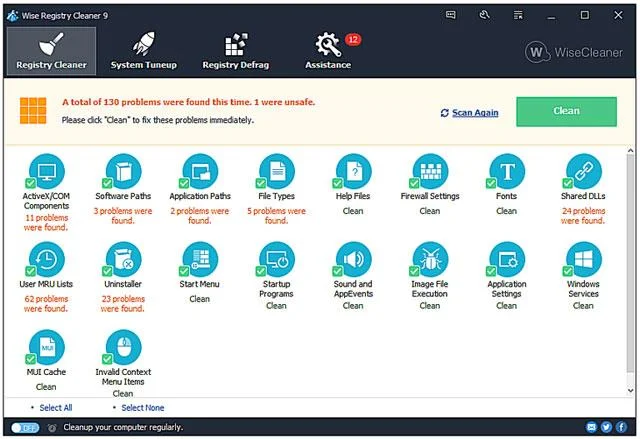This screenshot has width=640, height=439.
Task: Click the WiseCleaner logo
Action: [574, 52]
